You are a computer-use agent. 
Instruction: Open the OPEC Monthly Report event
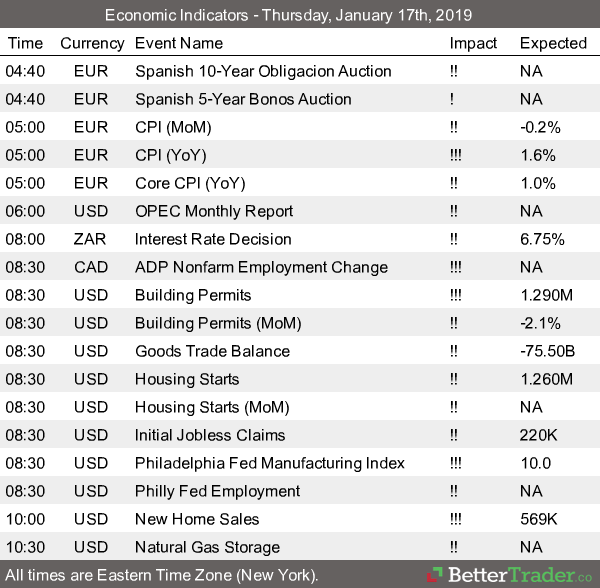point(214,211)
